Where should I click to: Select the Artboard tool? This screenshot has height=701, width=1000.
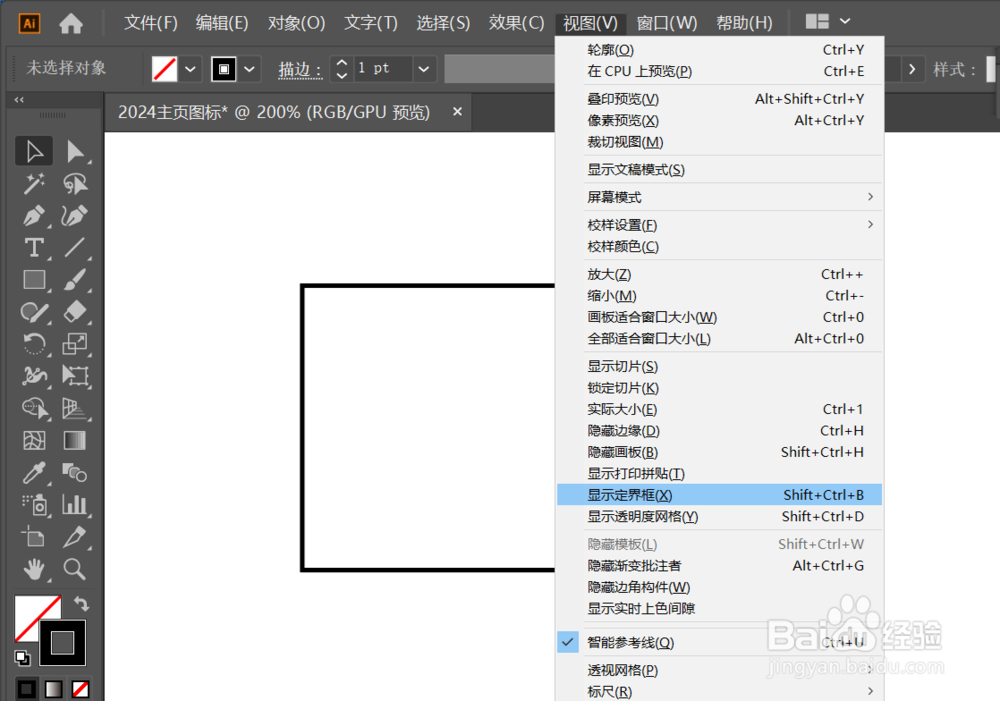(34, 537)
